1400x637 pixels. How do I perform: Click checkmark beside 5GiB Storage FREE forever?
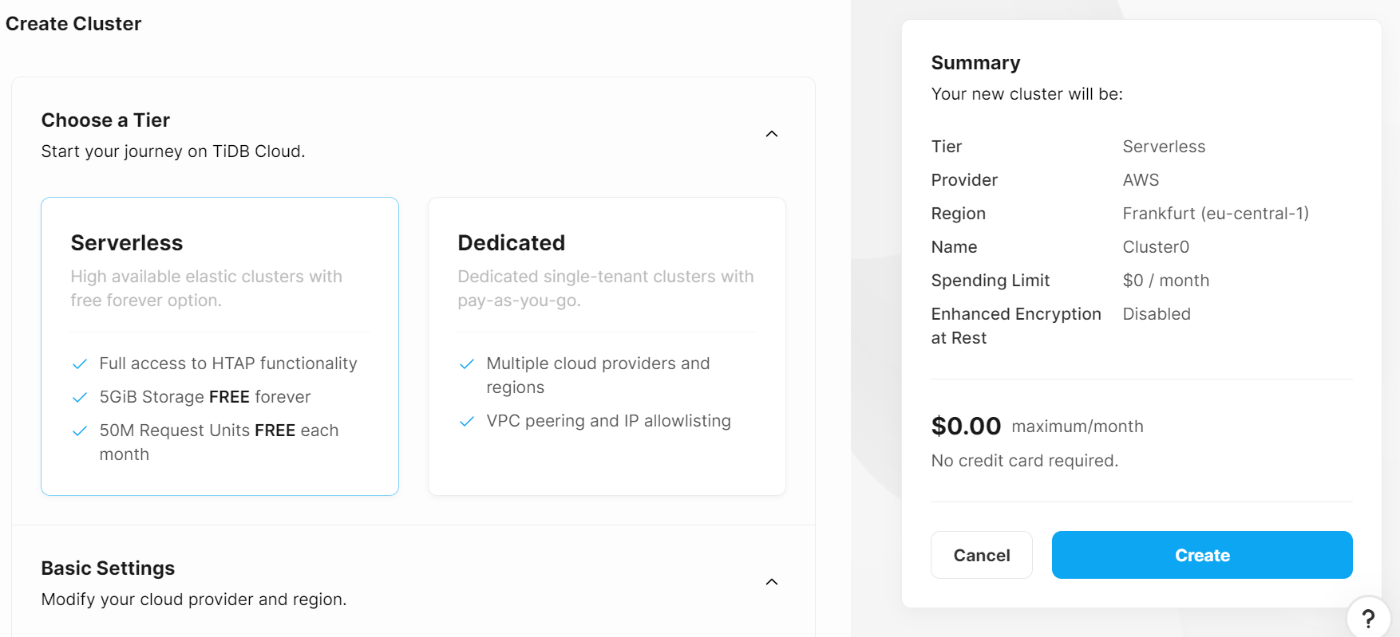(80, 397)
